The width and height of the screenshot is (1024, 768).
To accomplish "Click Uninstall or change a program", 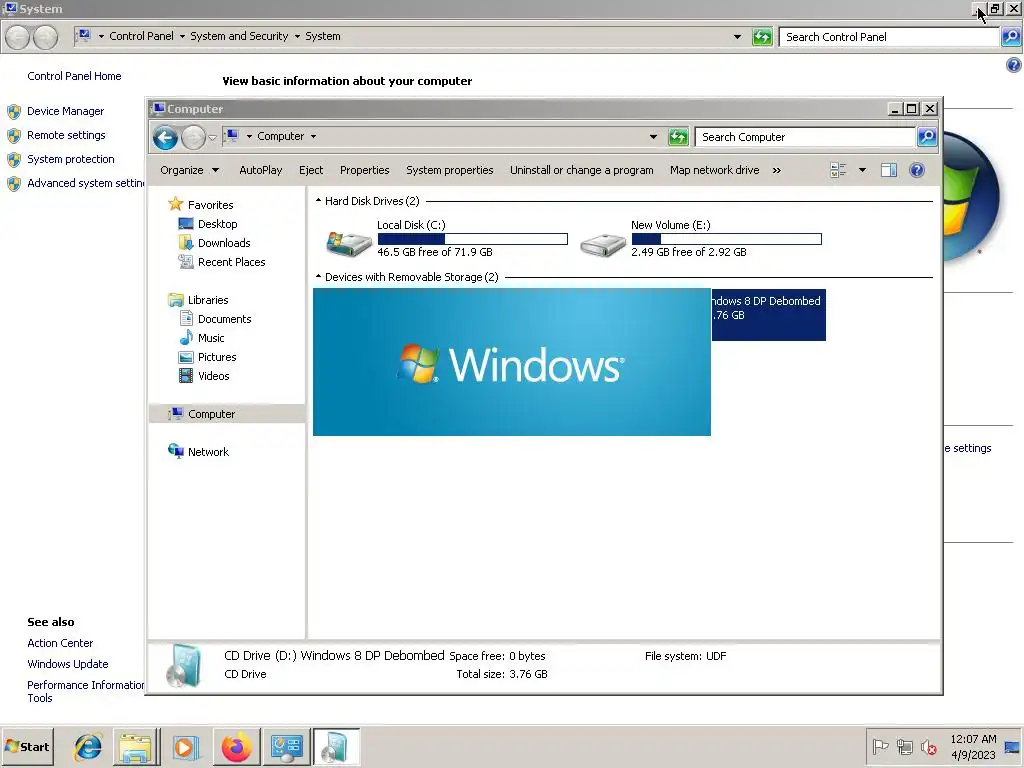I will pos(581,170).
